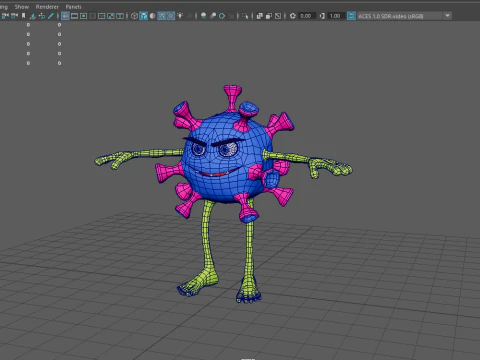480x360 pixels.
Task: Toggle X-Ray active components
Action: pyautogui.click(x=269, y=16)
